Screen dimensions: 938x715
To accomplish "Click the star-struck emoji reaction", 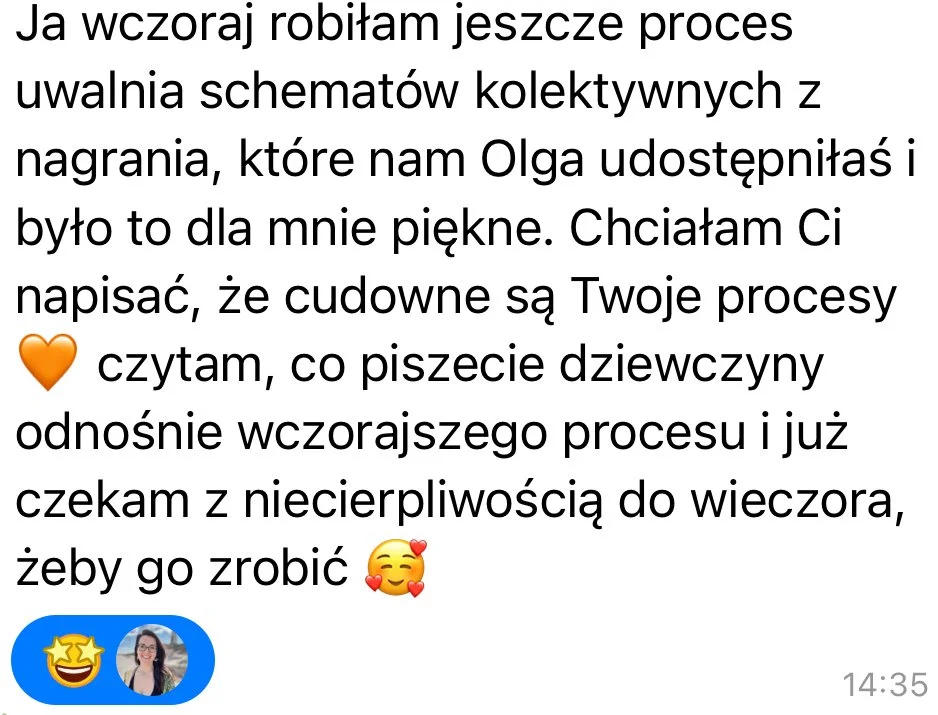I will point(75,660).
